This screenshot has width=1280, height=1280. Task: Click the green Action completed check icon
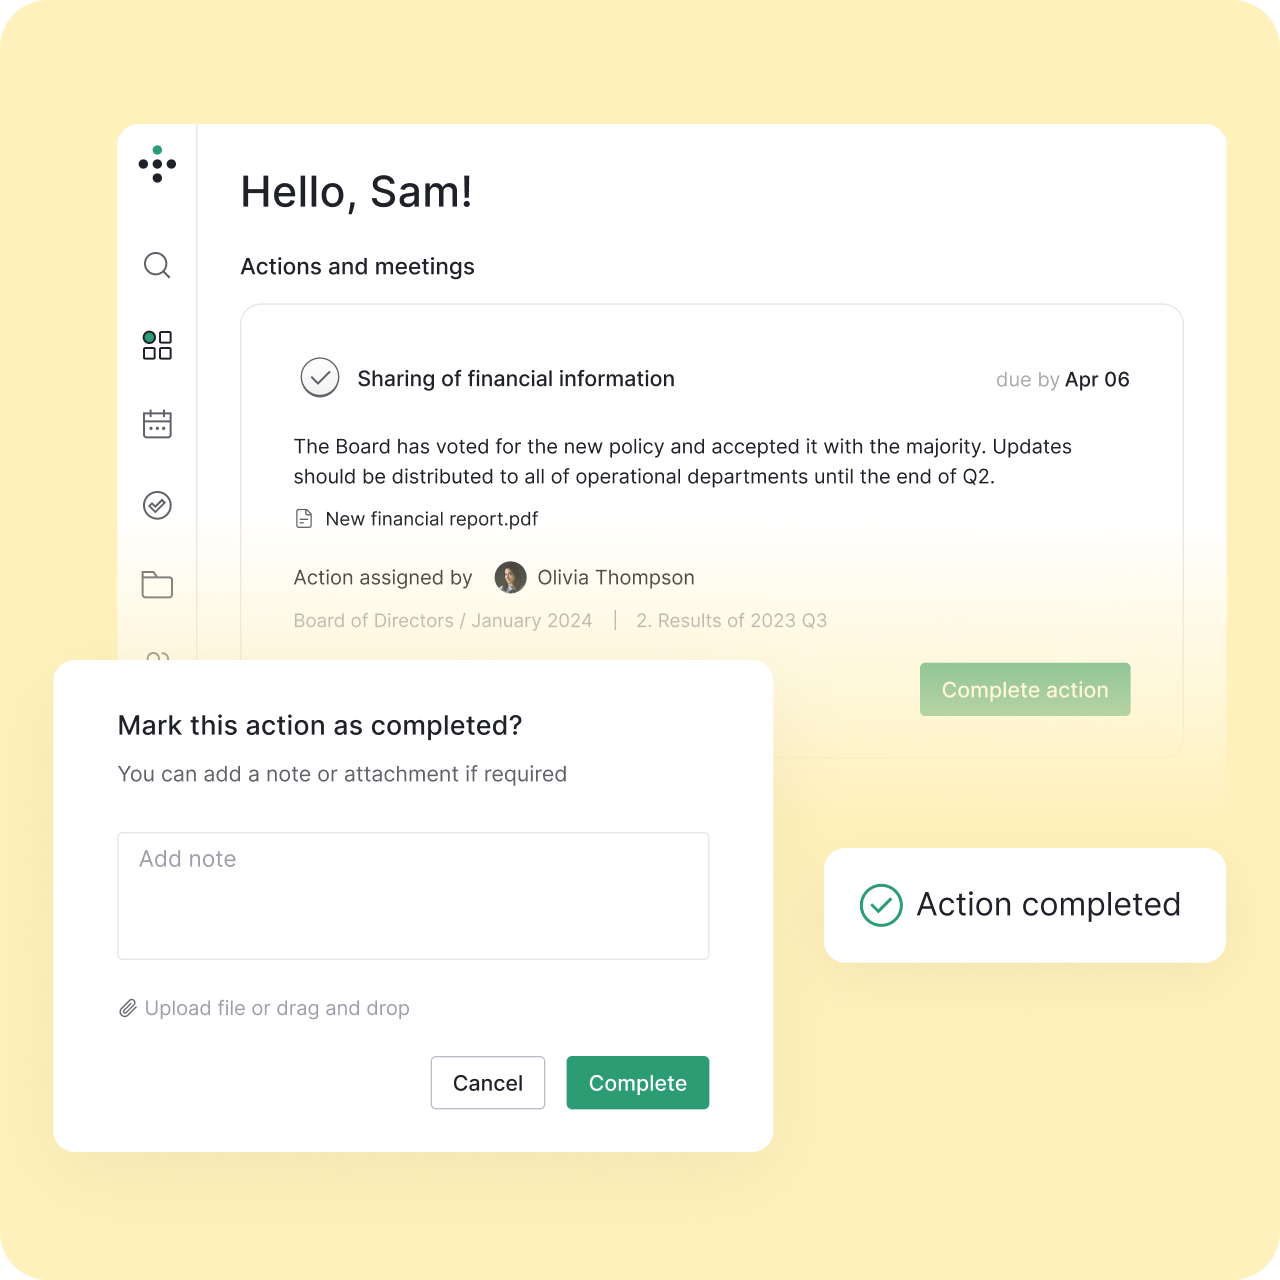pyautogui.click(x=881, y=905)
